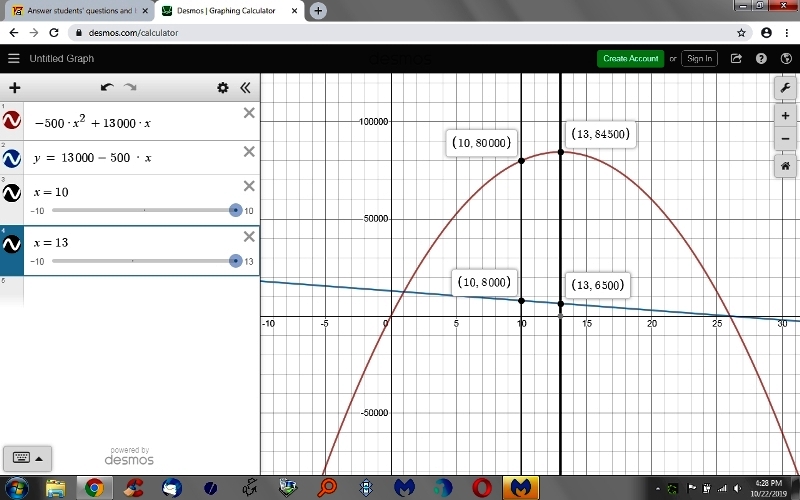The image size is (800, 500).
Task: Open a new browser tab
Action: point(318,11)
